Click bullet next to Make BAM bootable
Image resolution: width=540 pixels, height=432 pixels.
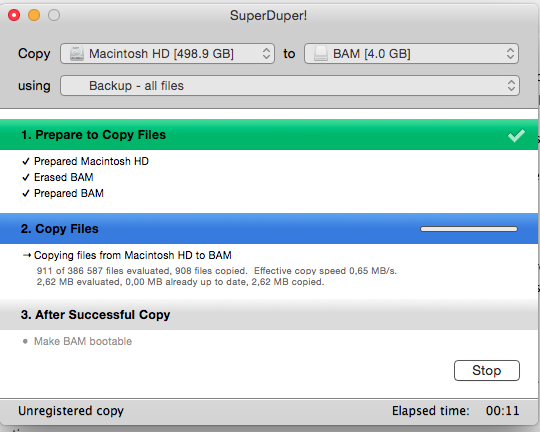coord(25,341)
